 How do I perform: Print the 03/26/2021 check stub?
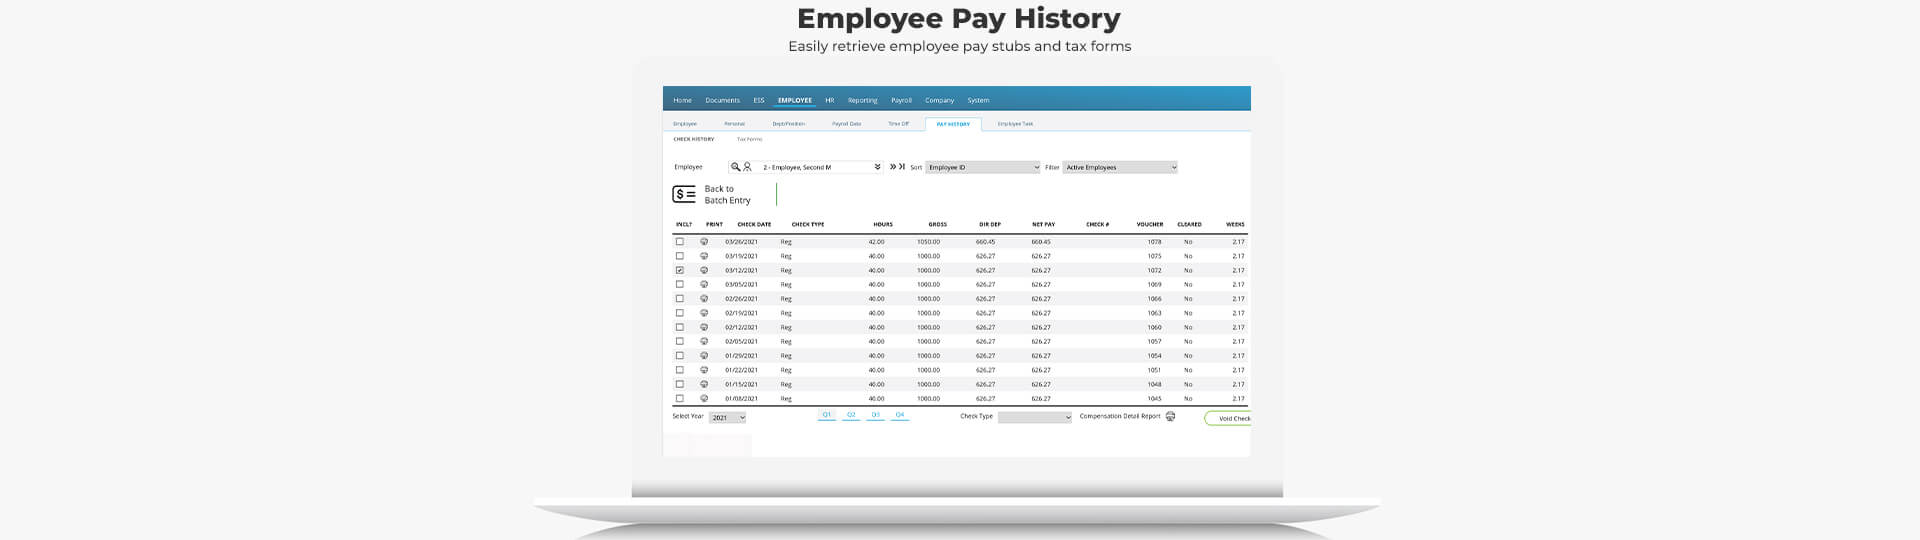(x=704, y=242)
